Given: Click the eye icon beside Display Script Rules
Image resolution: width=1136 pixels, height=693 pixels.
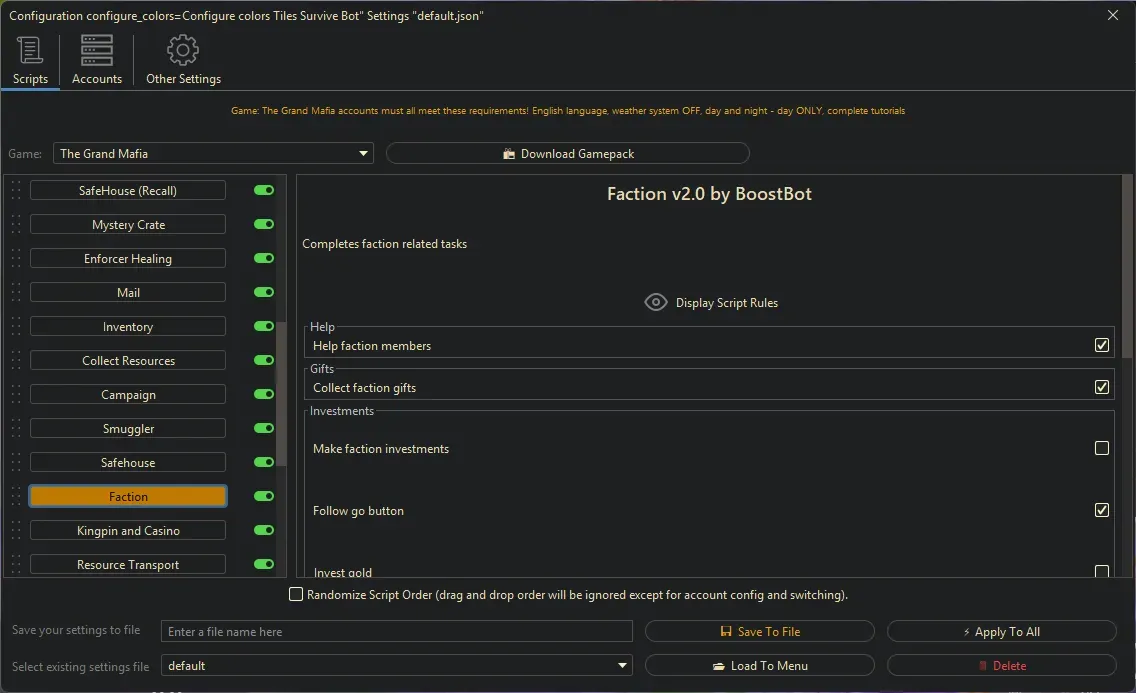Looking at the screenshot, I should (x=656, y=302).
